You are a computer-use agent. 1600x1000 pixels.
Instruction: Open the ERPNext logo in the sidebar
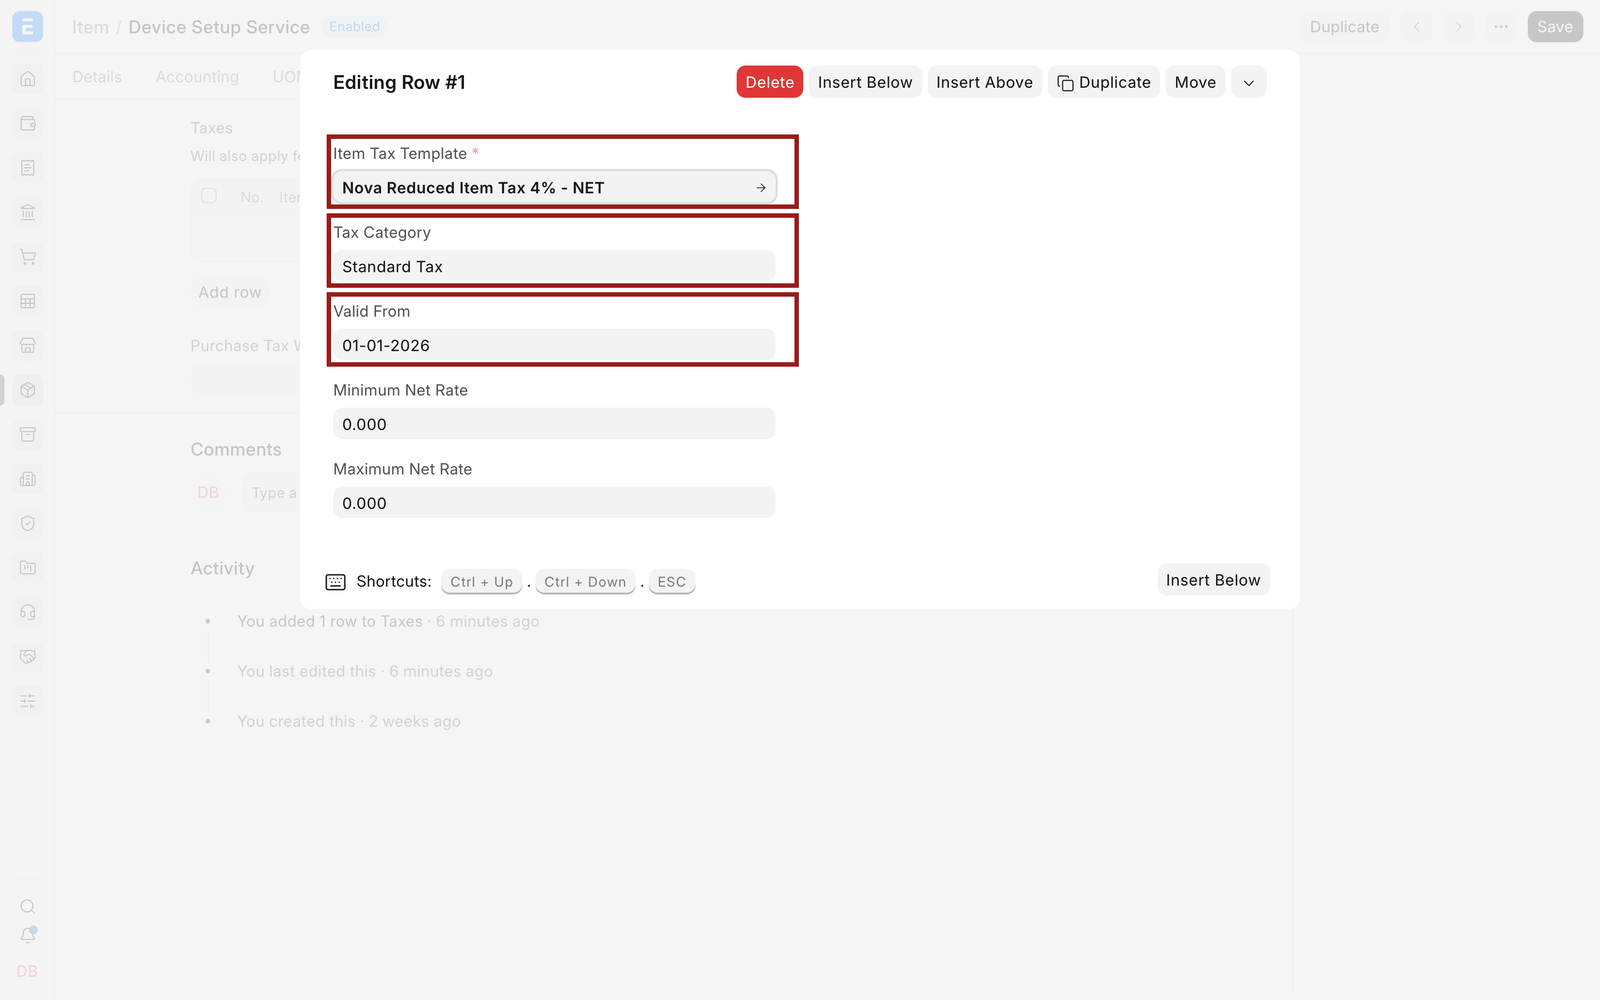27,27
